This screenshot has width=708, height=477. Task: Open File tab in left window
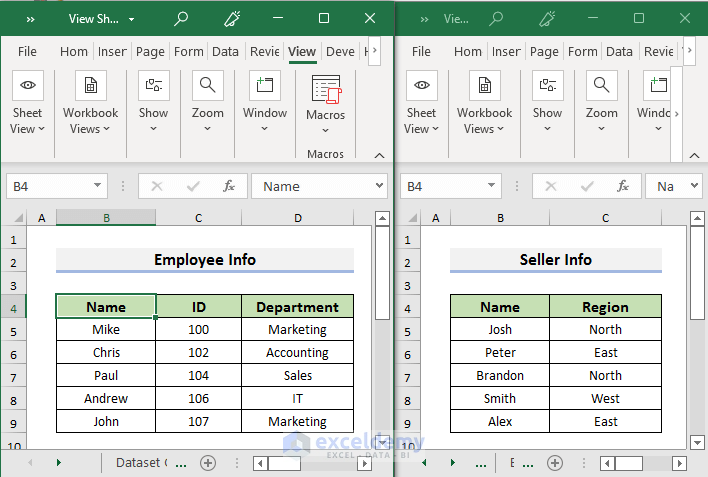click(x=27, y=51)
